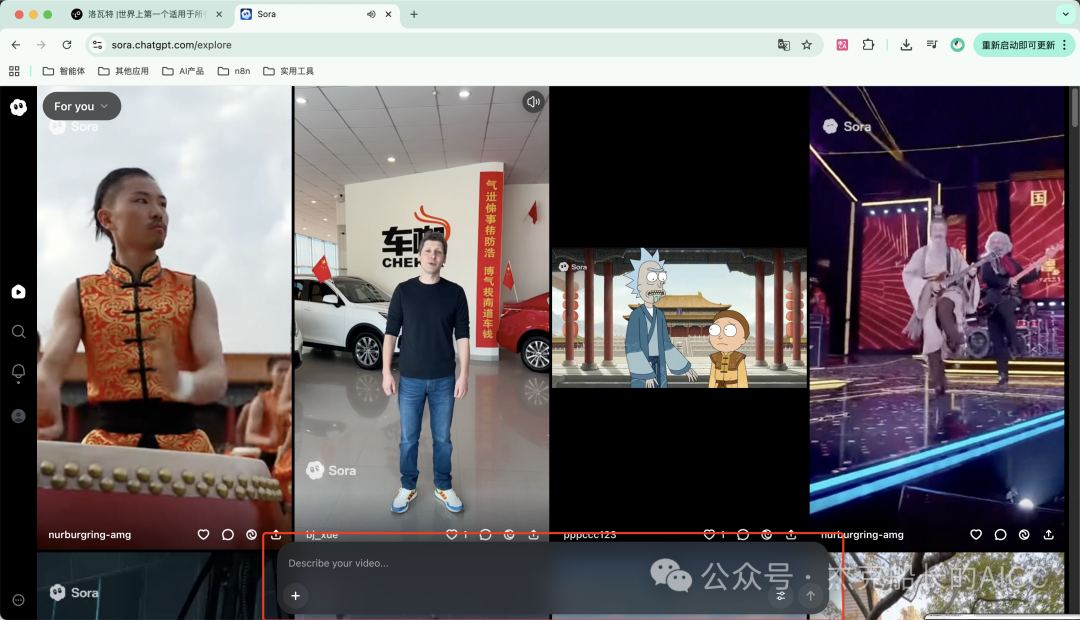Translate this page icon
The image size is (1080, 620).
pyautogui.click(x=784, y=45)
